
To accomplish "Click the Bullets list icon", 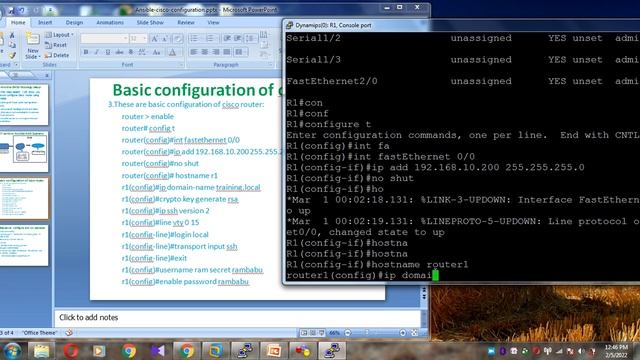I will tap(195, 39).
